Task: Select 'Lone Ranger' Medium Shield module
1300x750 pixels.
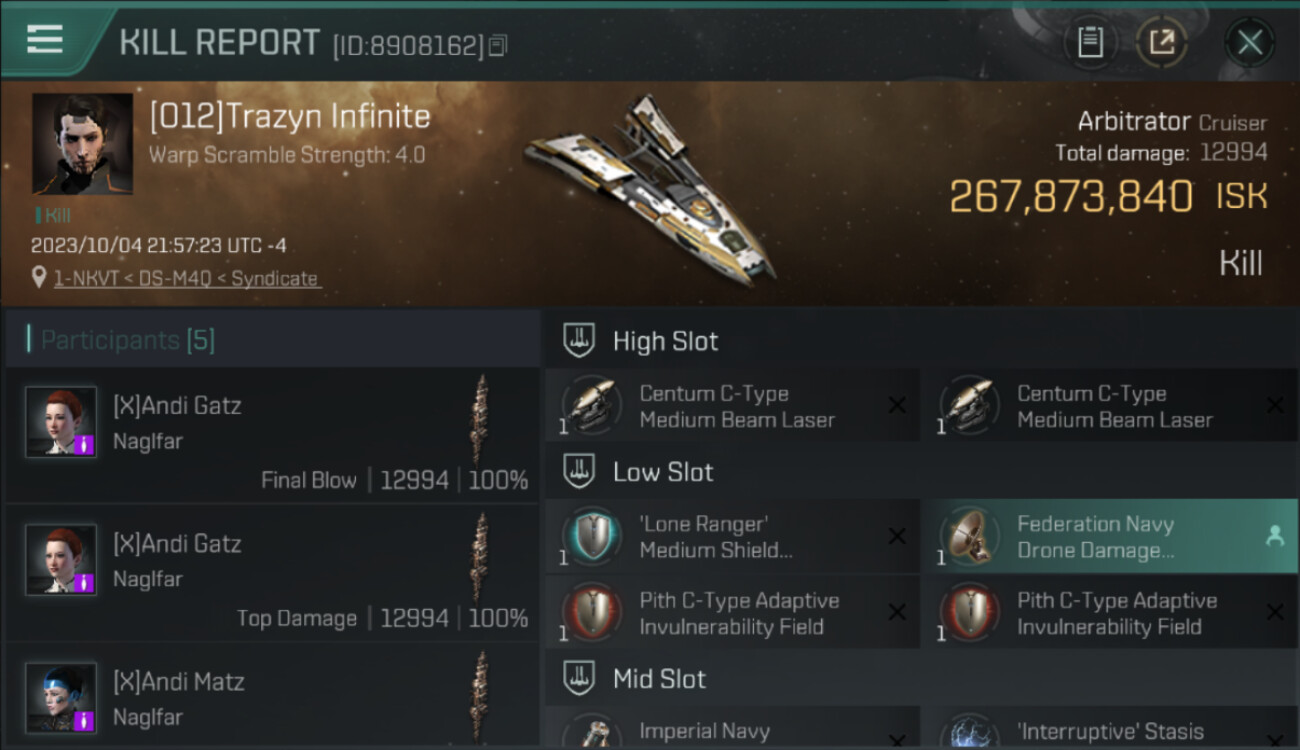Action: 732,537
